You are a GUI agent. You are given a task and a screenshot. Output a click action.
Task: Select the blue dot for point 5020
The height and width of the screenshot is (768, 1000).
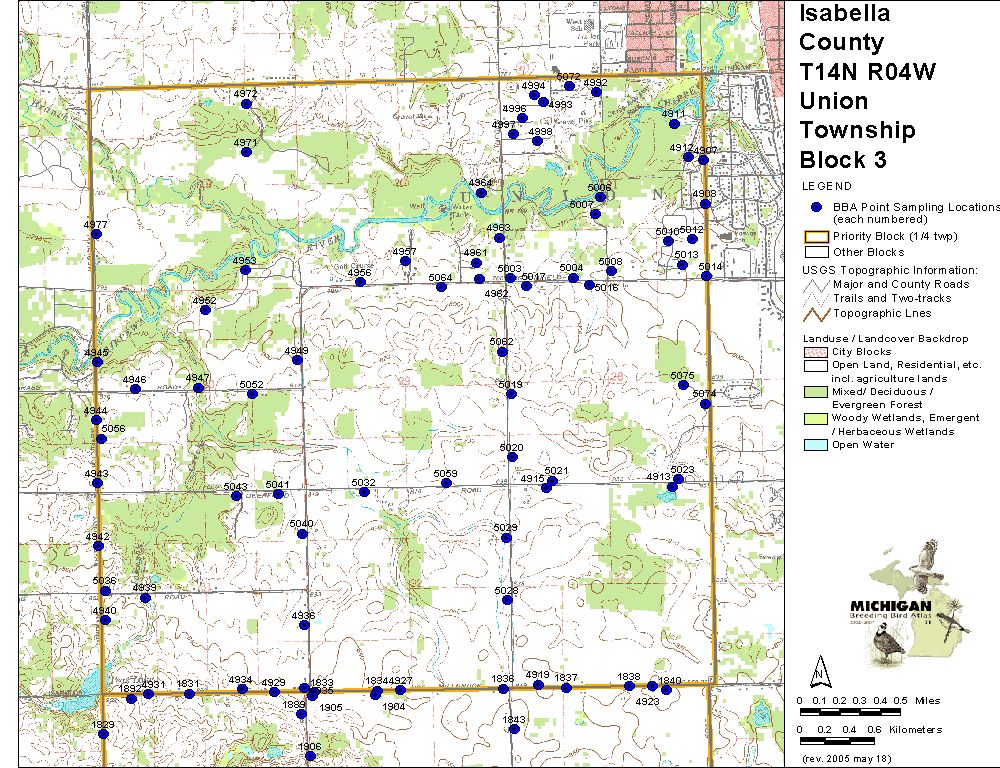(x=512, y=457)
